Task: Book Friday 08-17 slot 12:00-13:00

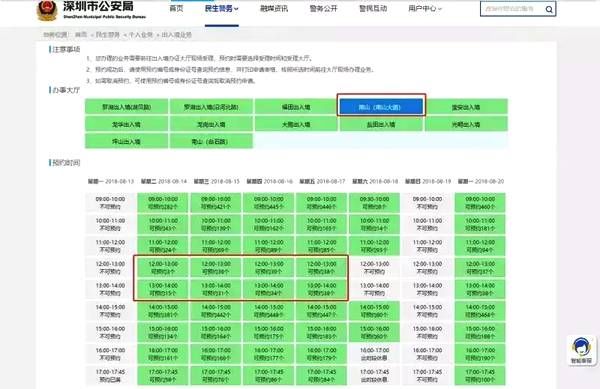Action: coord(321,267)
